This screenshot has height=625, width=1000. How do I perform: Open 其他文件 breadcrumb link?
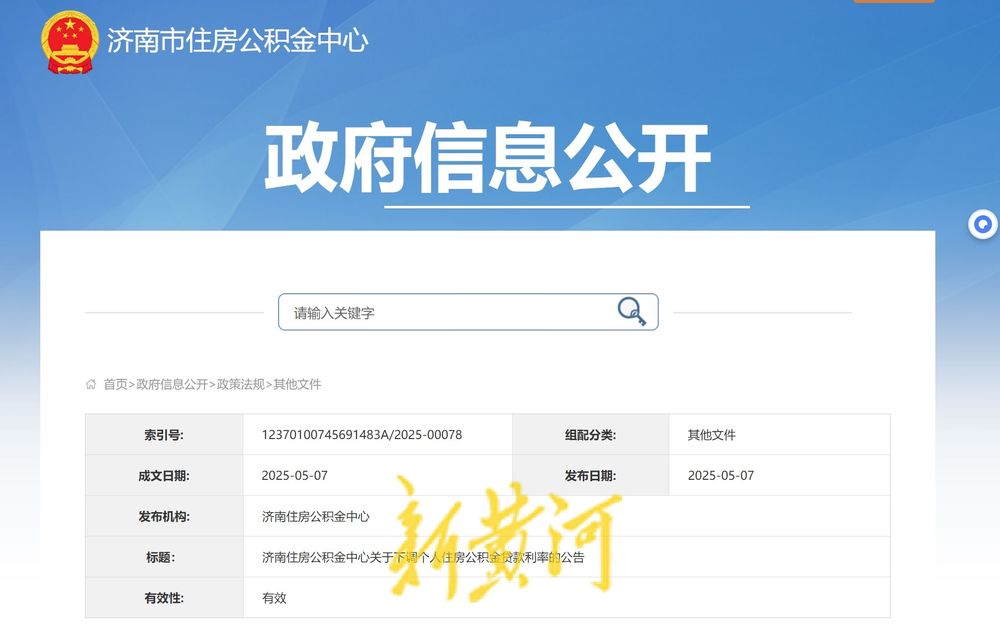[x=297, y=384]
